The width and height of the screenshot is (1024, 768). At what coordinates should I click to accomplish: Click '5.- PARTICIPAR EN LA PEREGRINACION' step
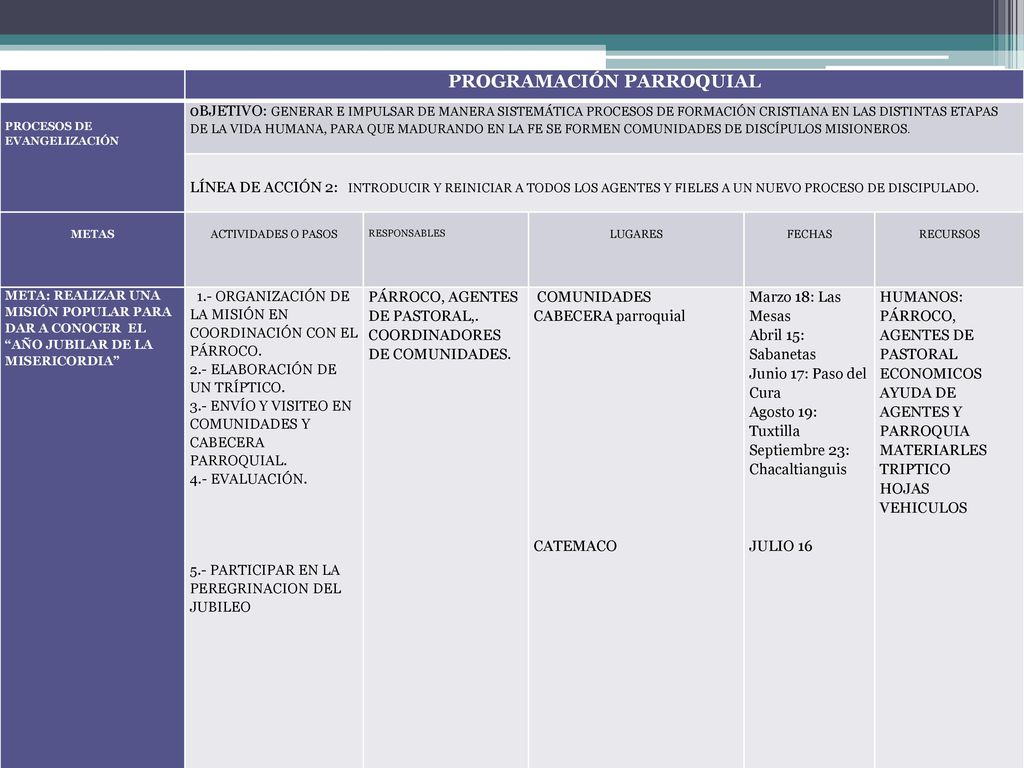coord(265,588)
